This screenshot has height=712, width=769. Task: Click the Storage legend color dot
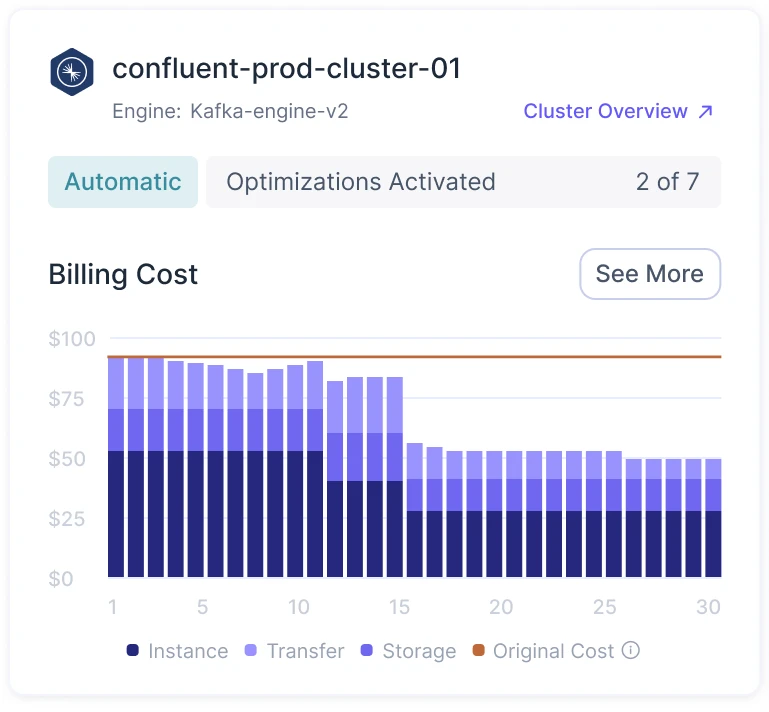click(367, 650)
